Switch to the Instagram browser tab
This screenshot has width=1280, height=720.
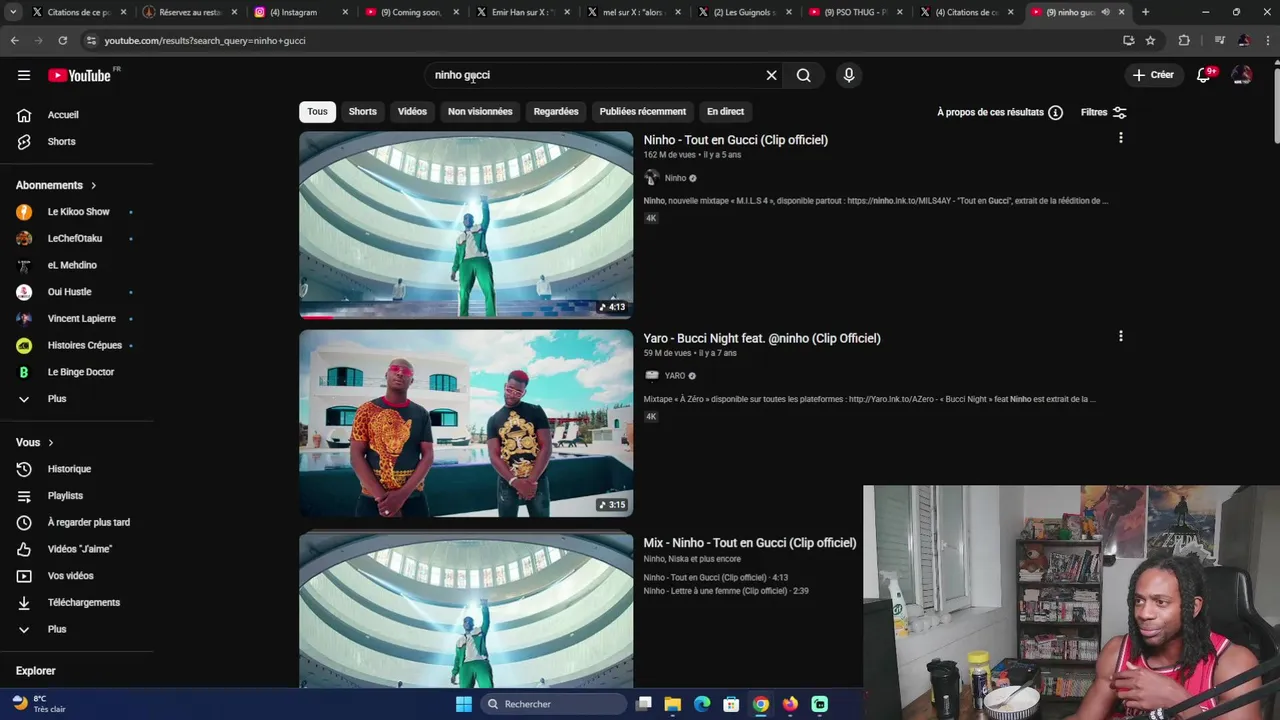pos(300,12)
